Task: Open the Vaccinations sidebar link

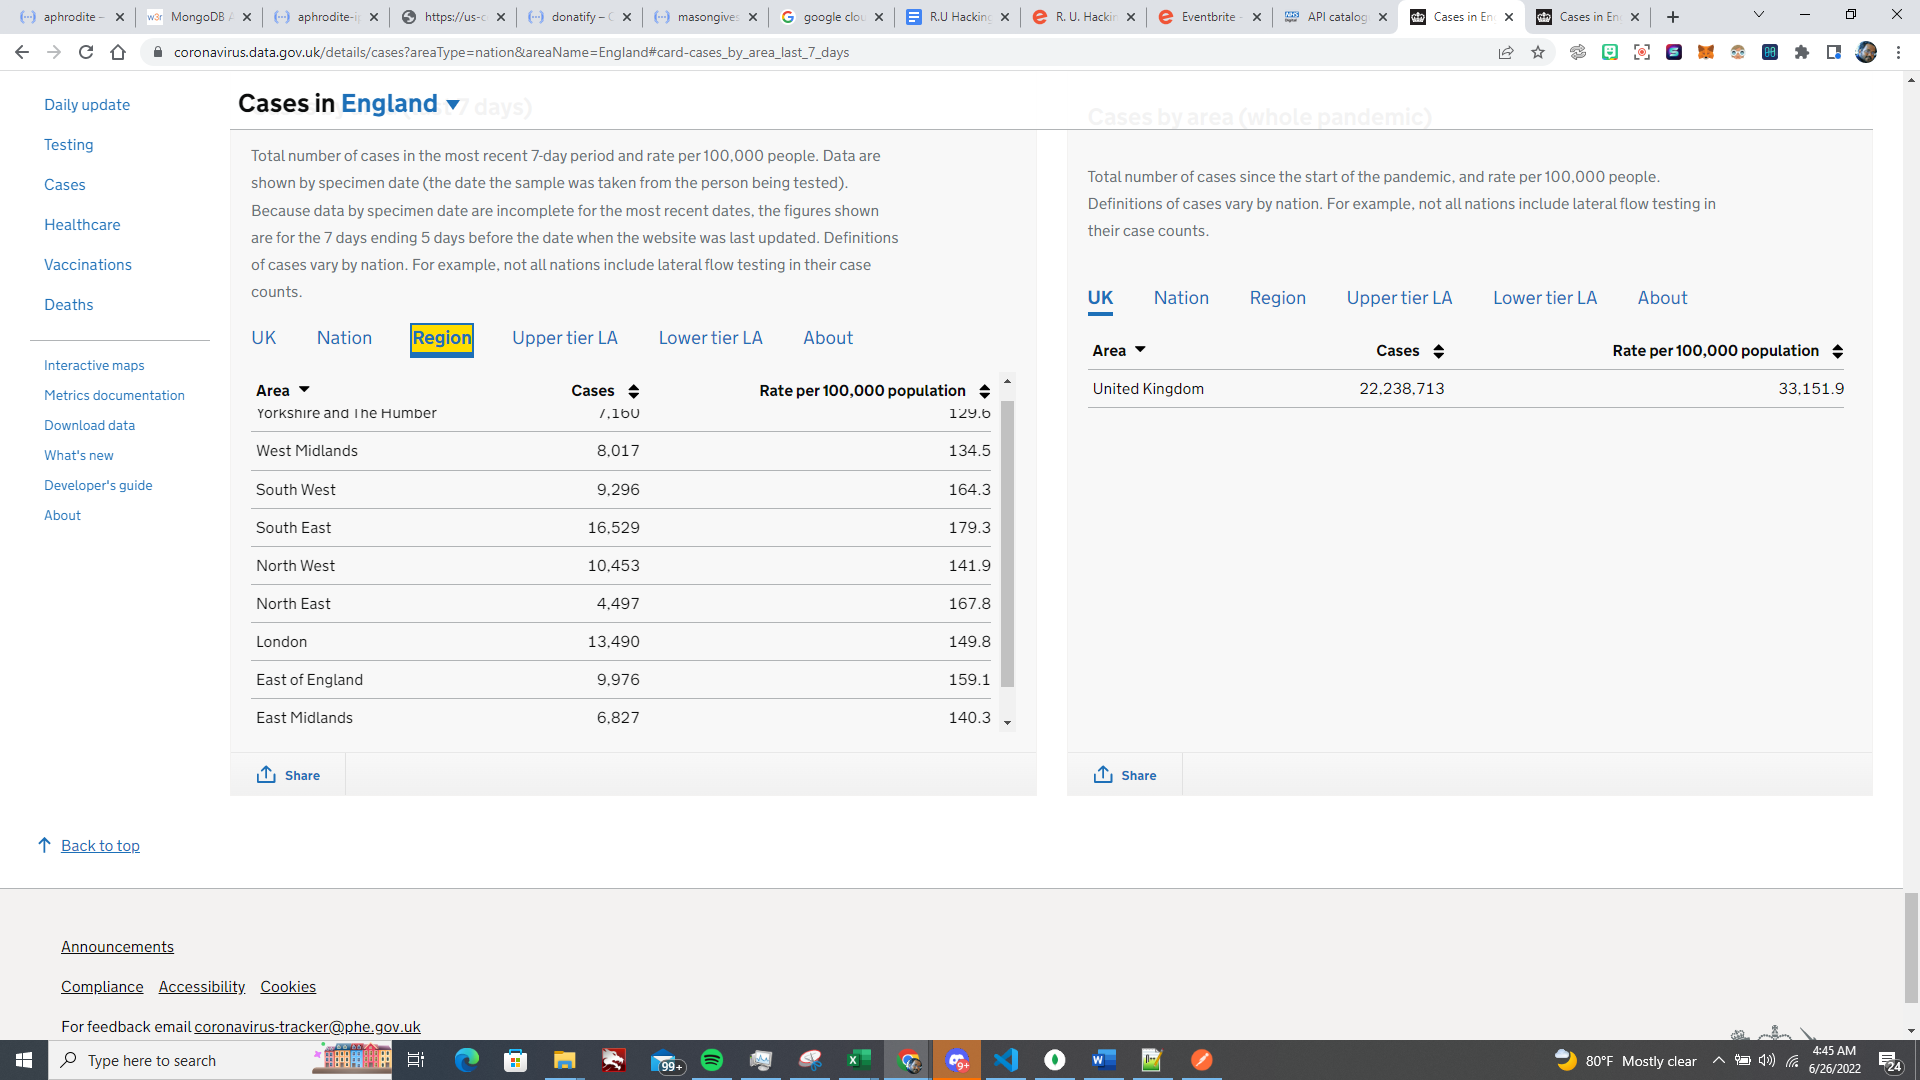Action: tap(88, 265)
